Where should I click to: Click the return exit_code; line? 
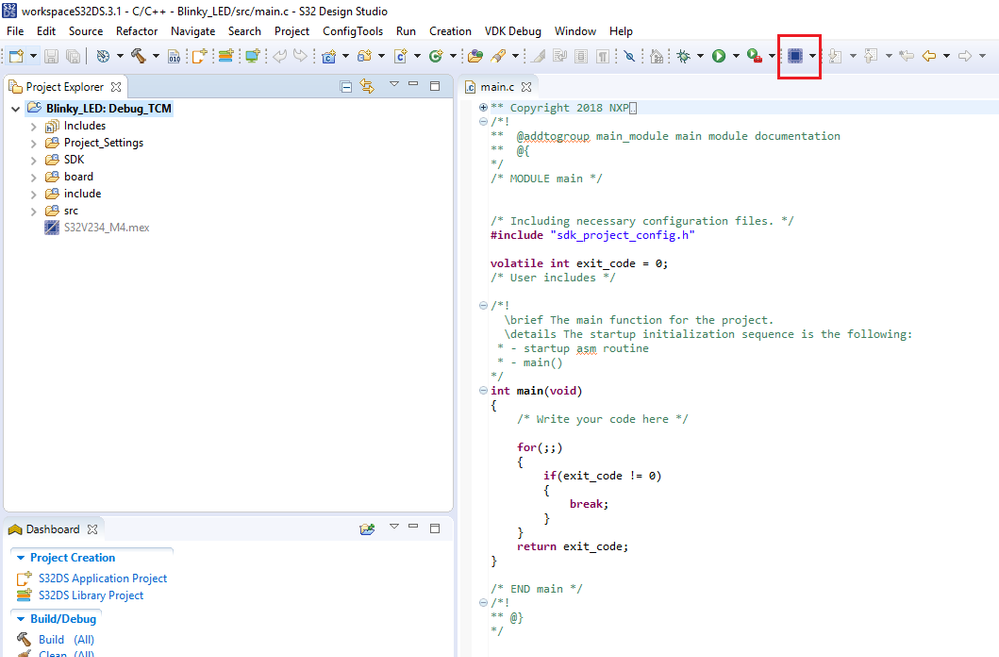(x=572, y=546)
